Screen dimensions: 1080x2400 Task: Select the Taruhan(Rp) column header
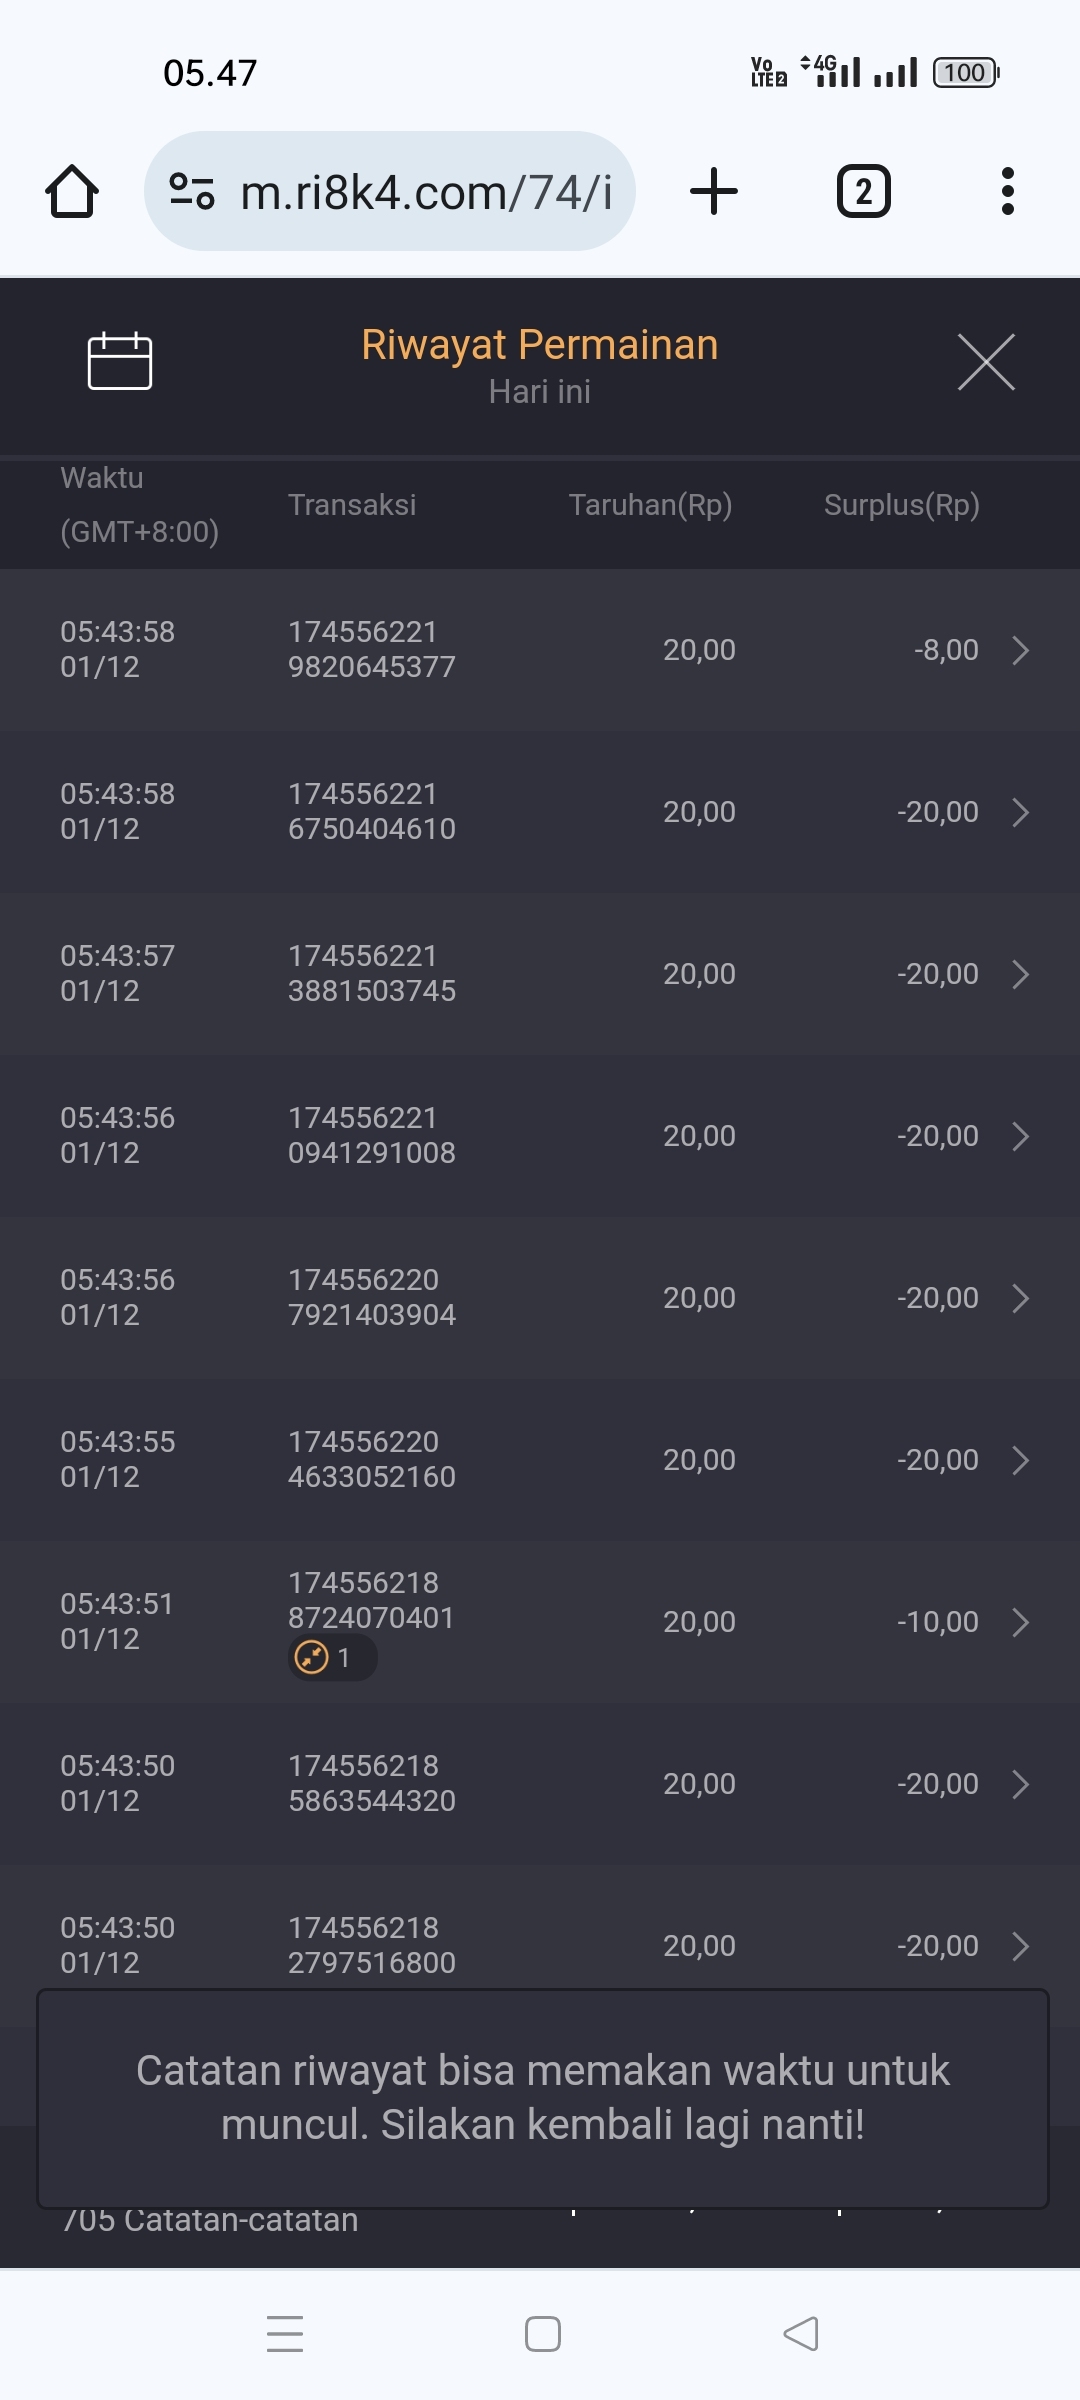pyautogui.click(x=650, y=505)
